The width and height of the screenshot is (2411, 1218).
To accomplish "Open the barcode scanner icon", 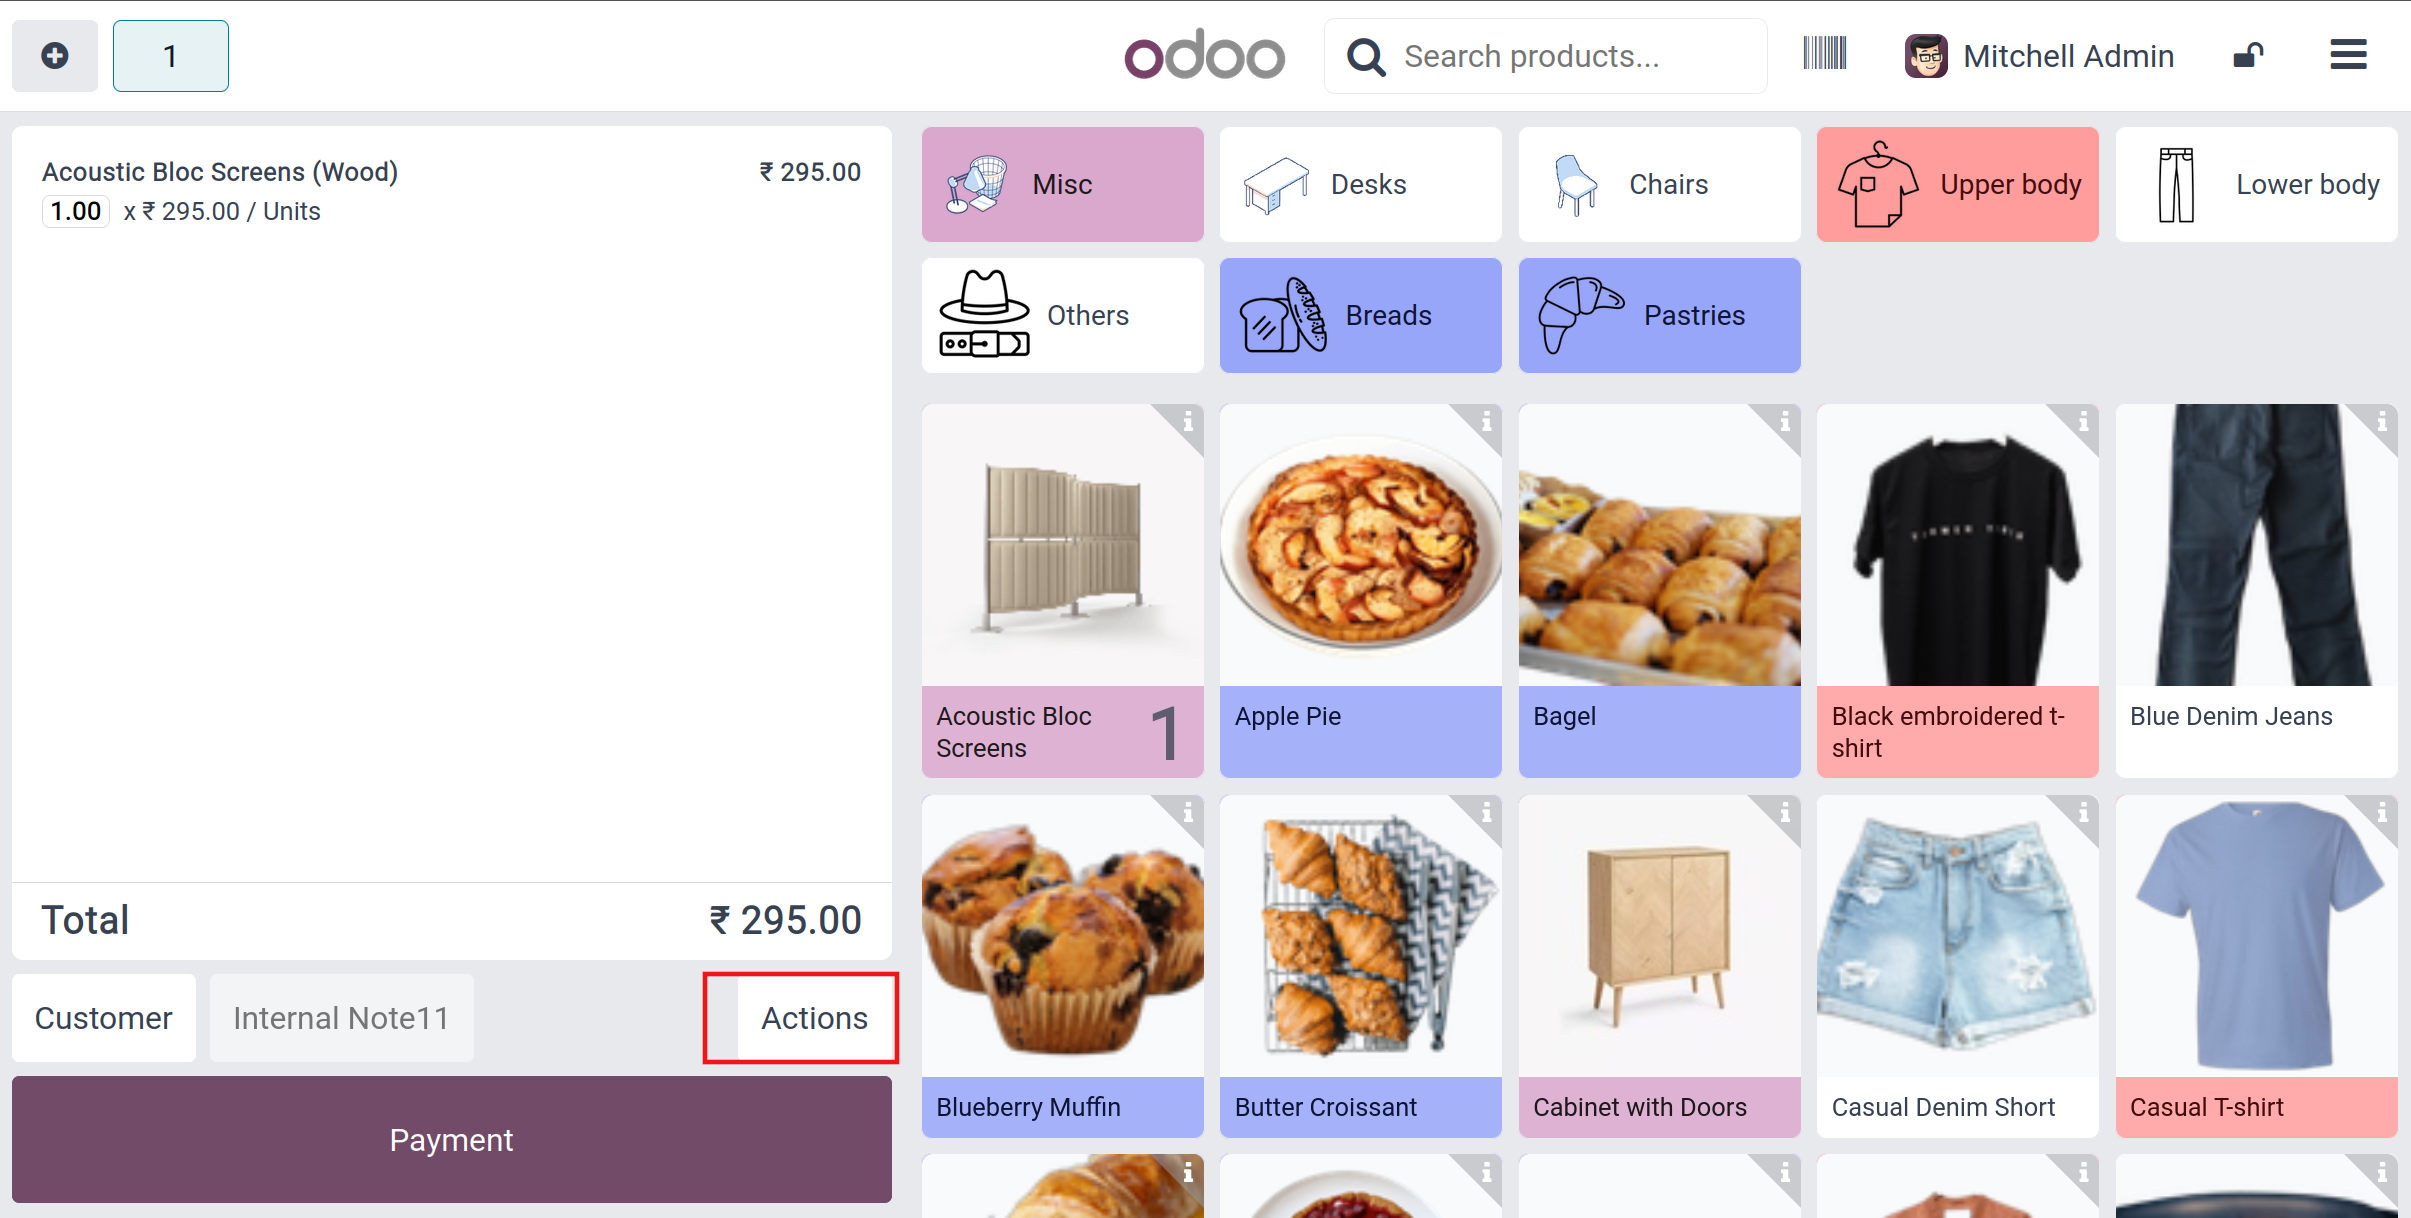I will pyautogui.click(x=1824, y=54).
